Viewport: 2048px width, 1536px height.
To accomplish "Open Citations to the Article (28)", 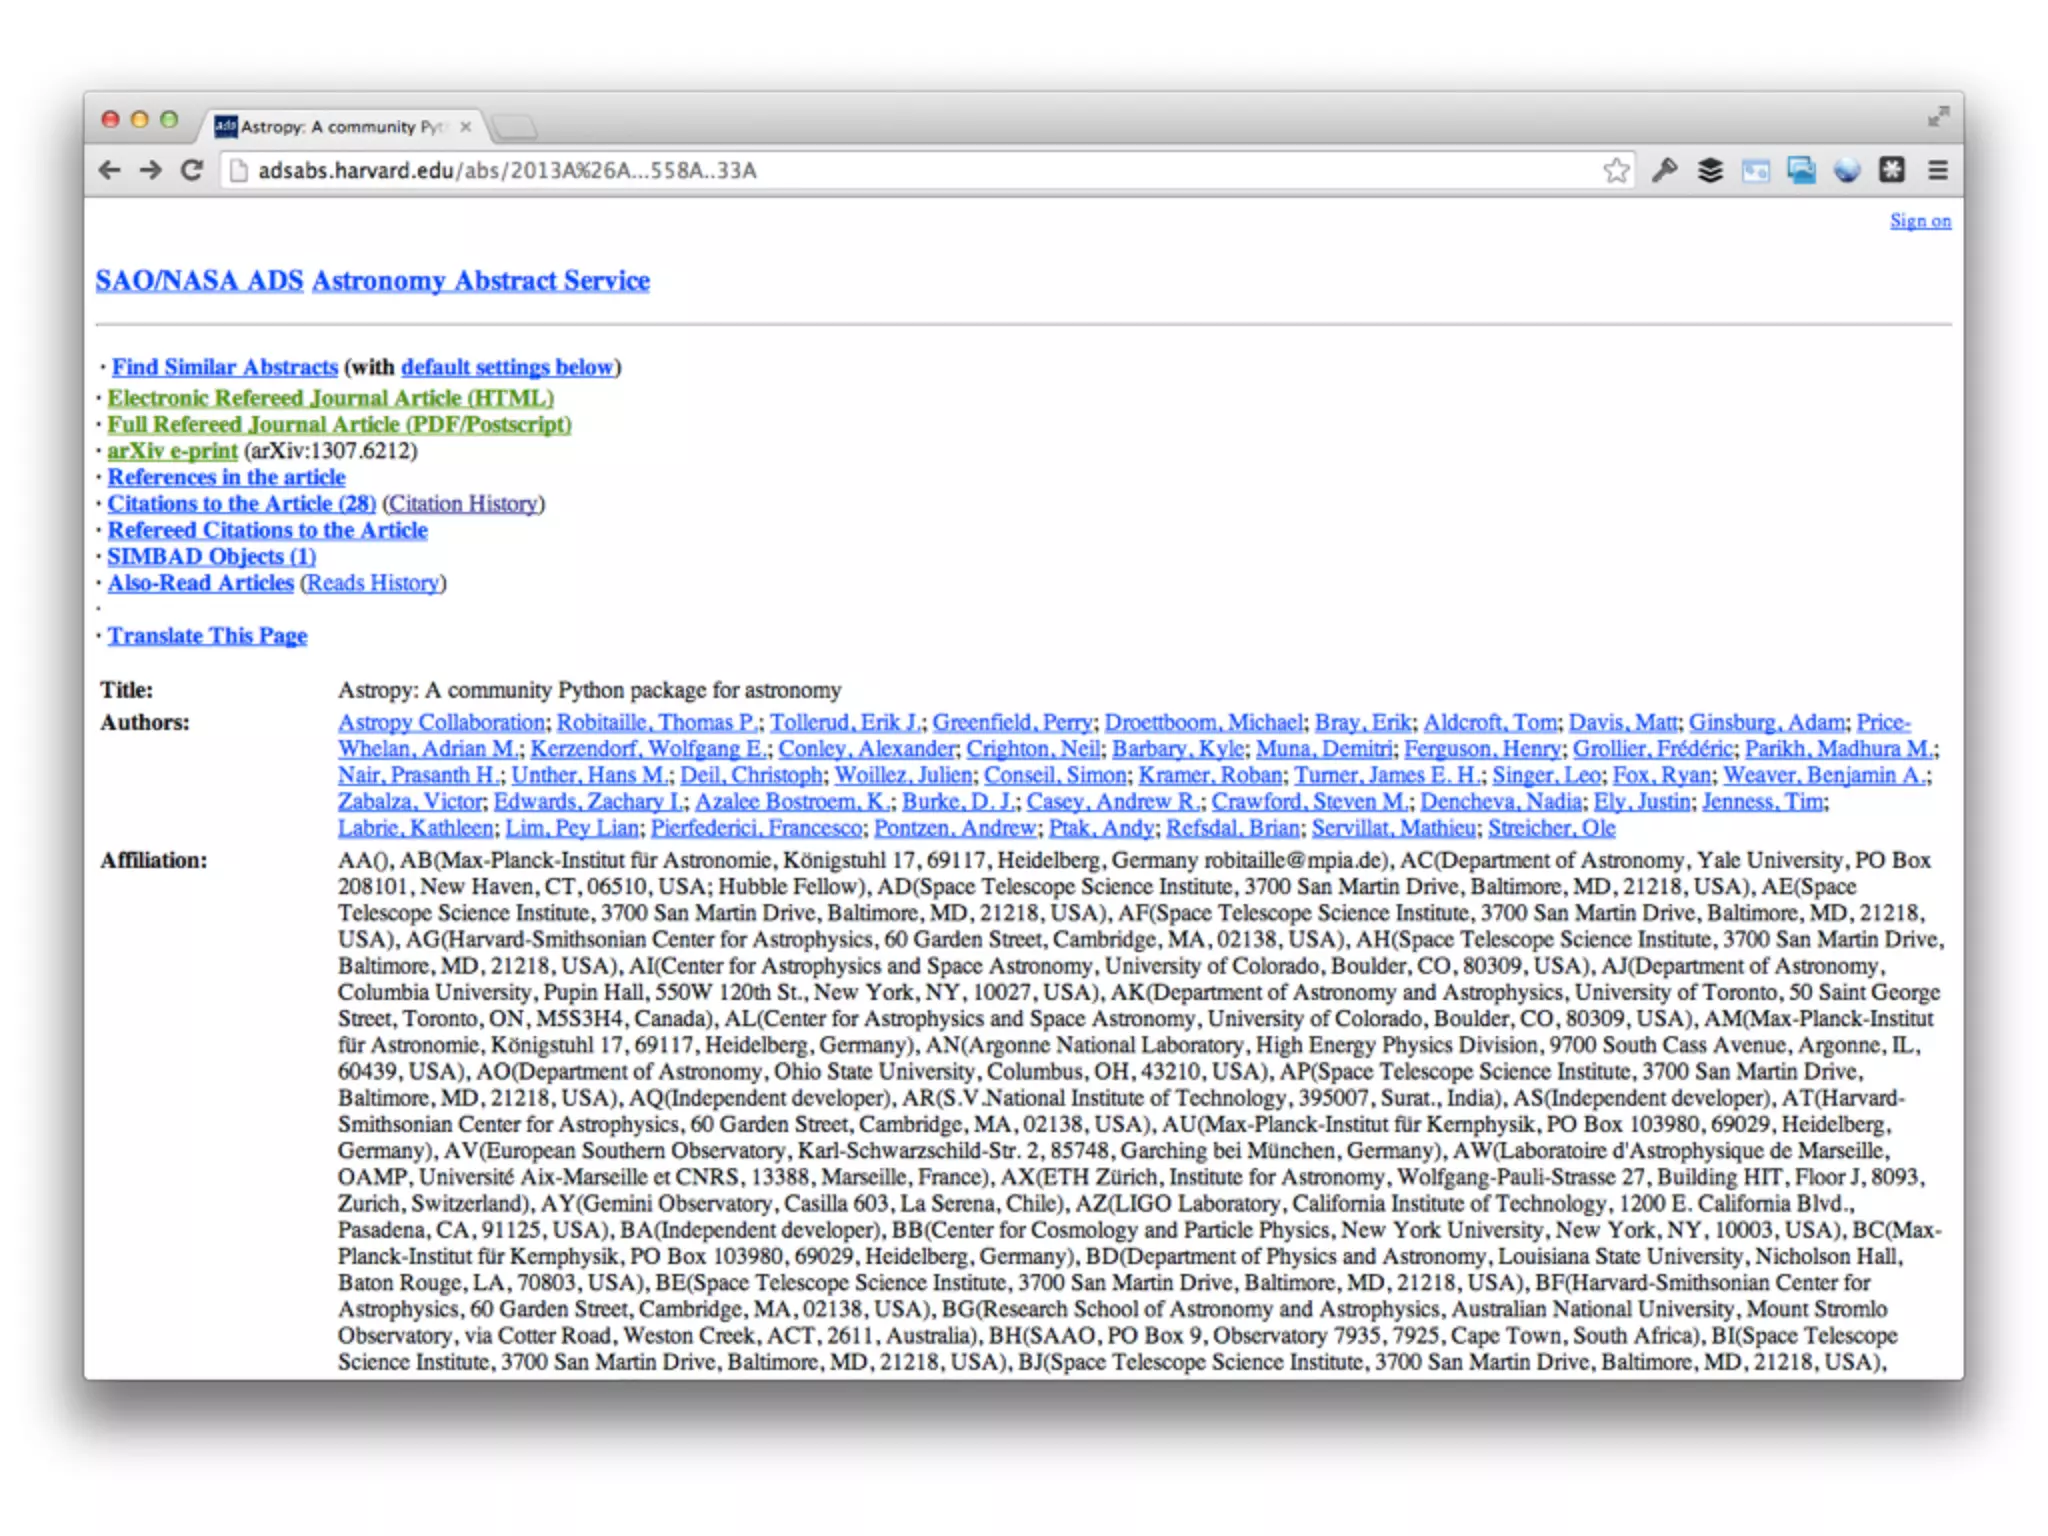I will 241,504.
